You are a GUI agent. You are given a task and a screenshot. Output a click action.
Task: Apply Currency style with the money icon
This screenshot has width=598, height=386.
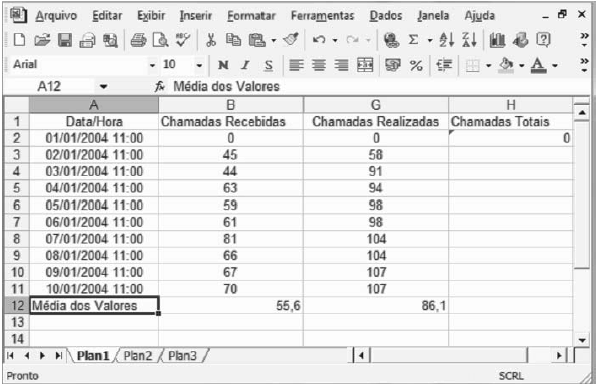(393, 65)
